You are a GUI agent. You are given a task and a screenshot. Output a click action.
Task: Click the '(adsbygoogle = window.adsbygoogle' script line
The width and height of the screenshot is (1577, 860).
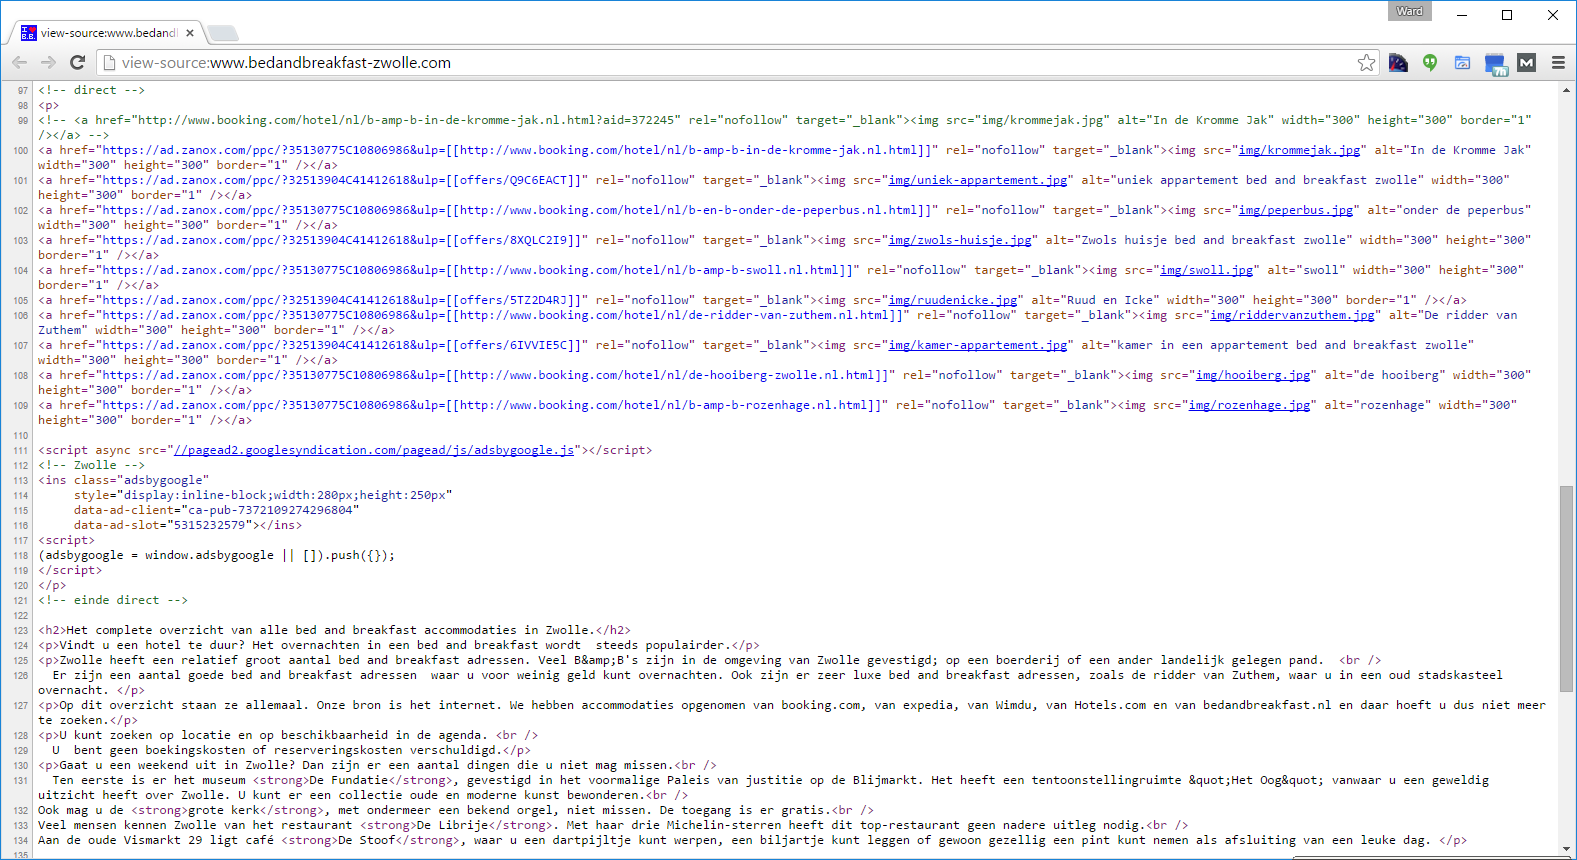tap(217, 555)
